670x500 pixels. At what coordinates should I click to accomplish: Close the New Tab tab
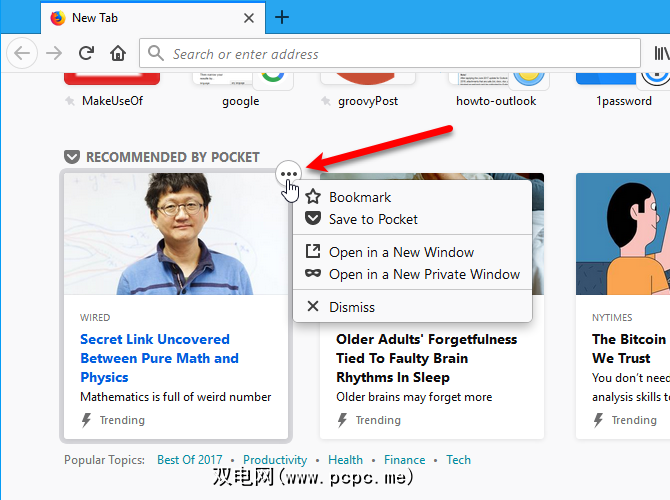tap(249, 18)
